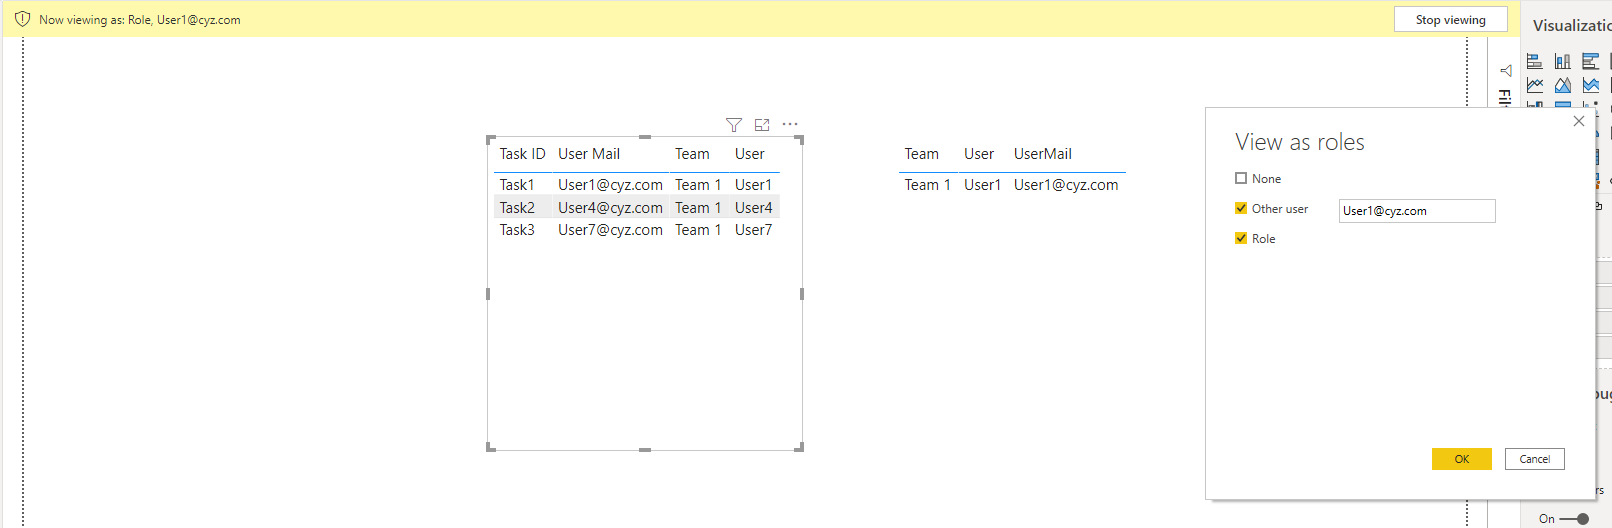The height and width of the screenshot is (528, 1612).
Task: Close the View as roles dialog
Action: [1578, 121]
